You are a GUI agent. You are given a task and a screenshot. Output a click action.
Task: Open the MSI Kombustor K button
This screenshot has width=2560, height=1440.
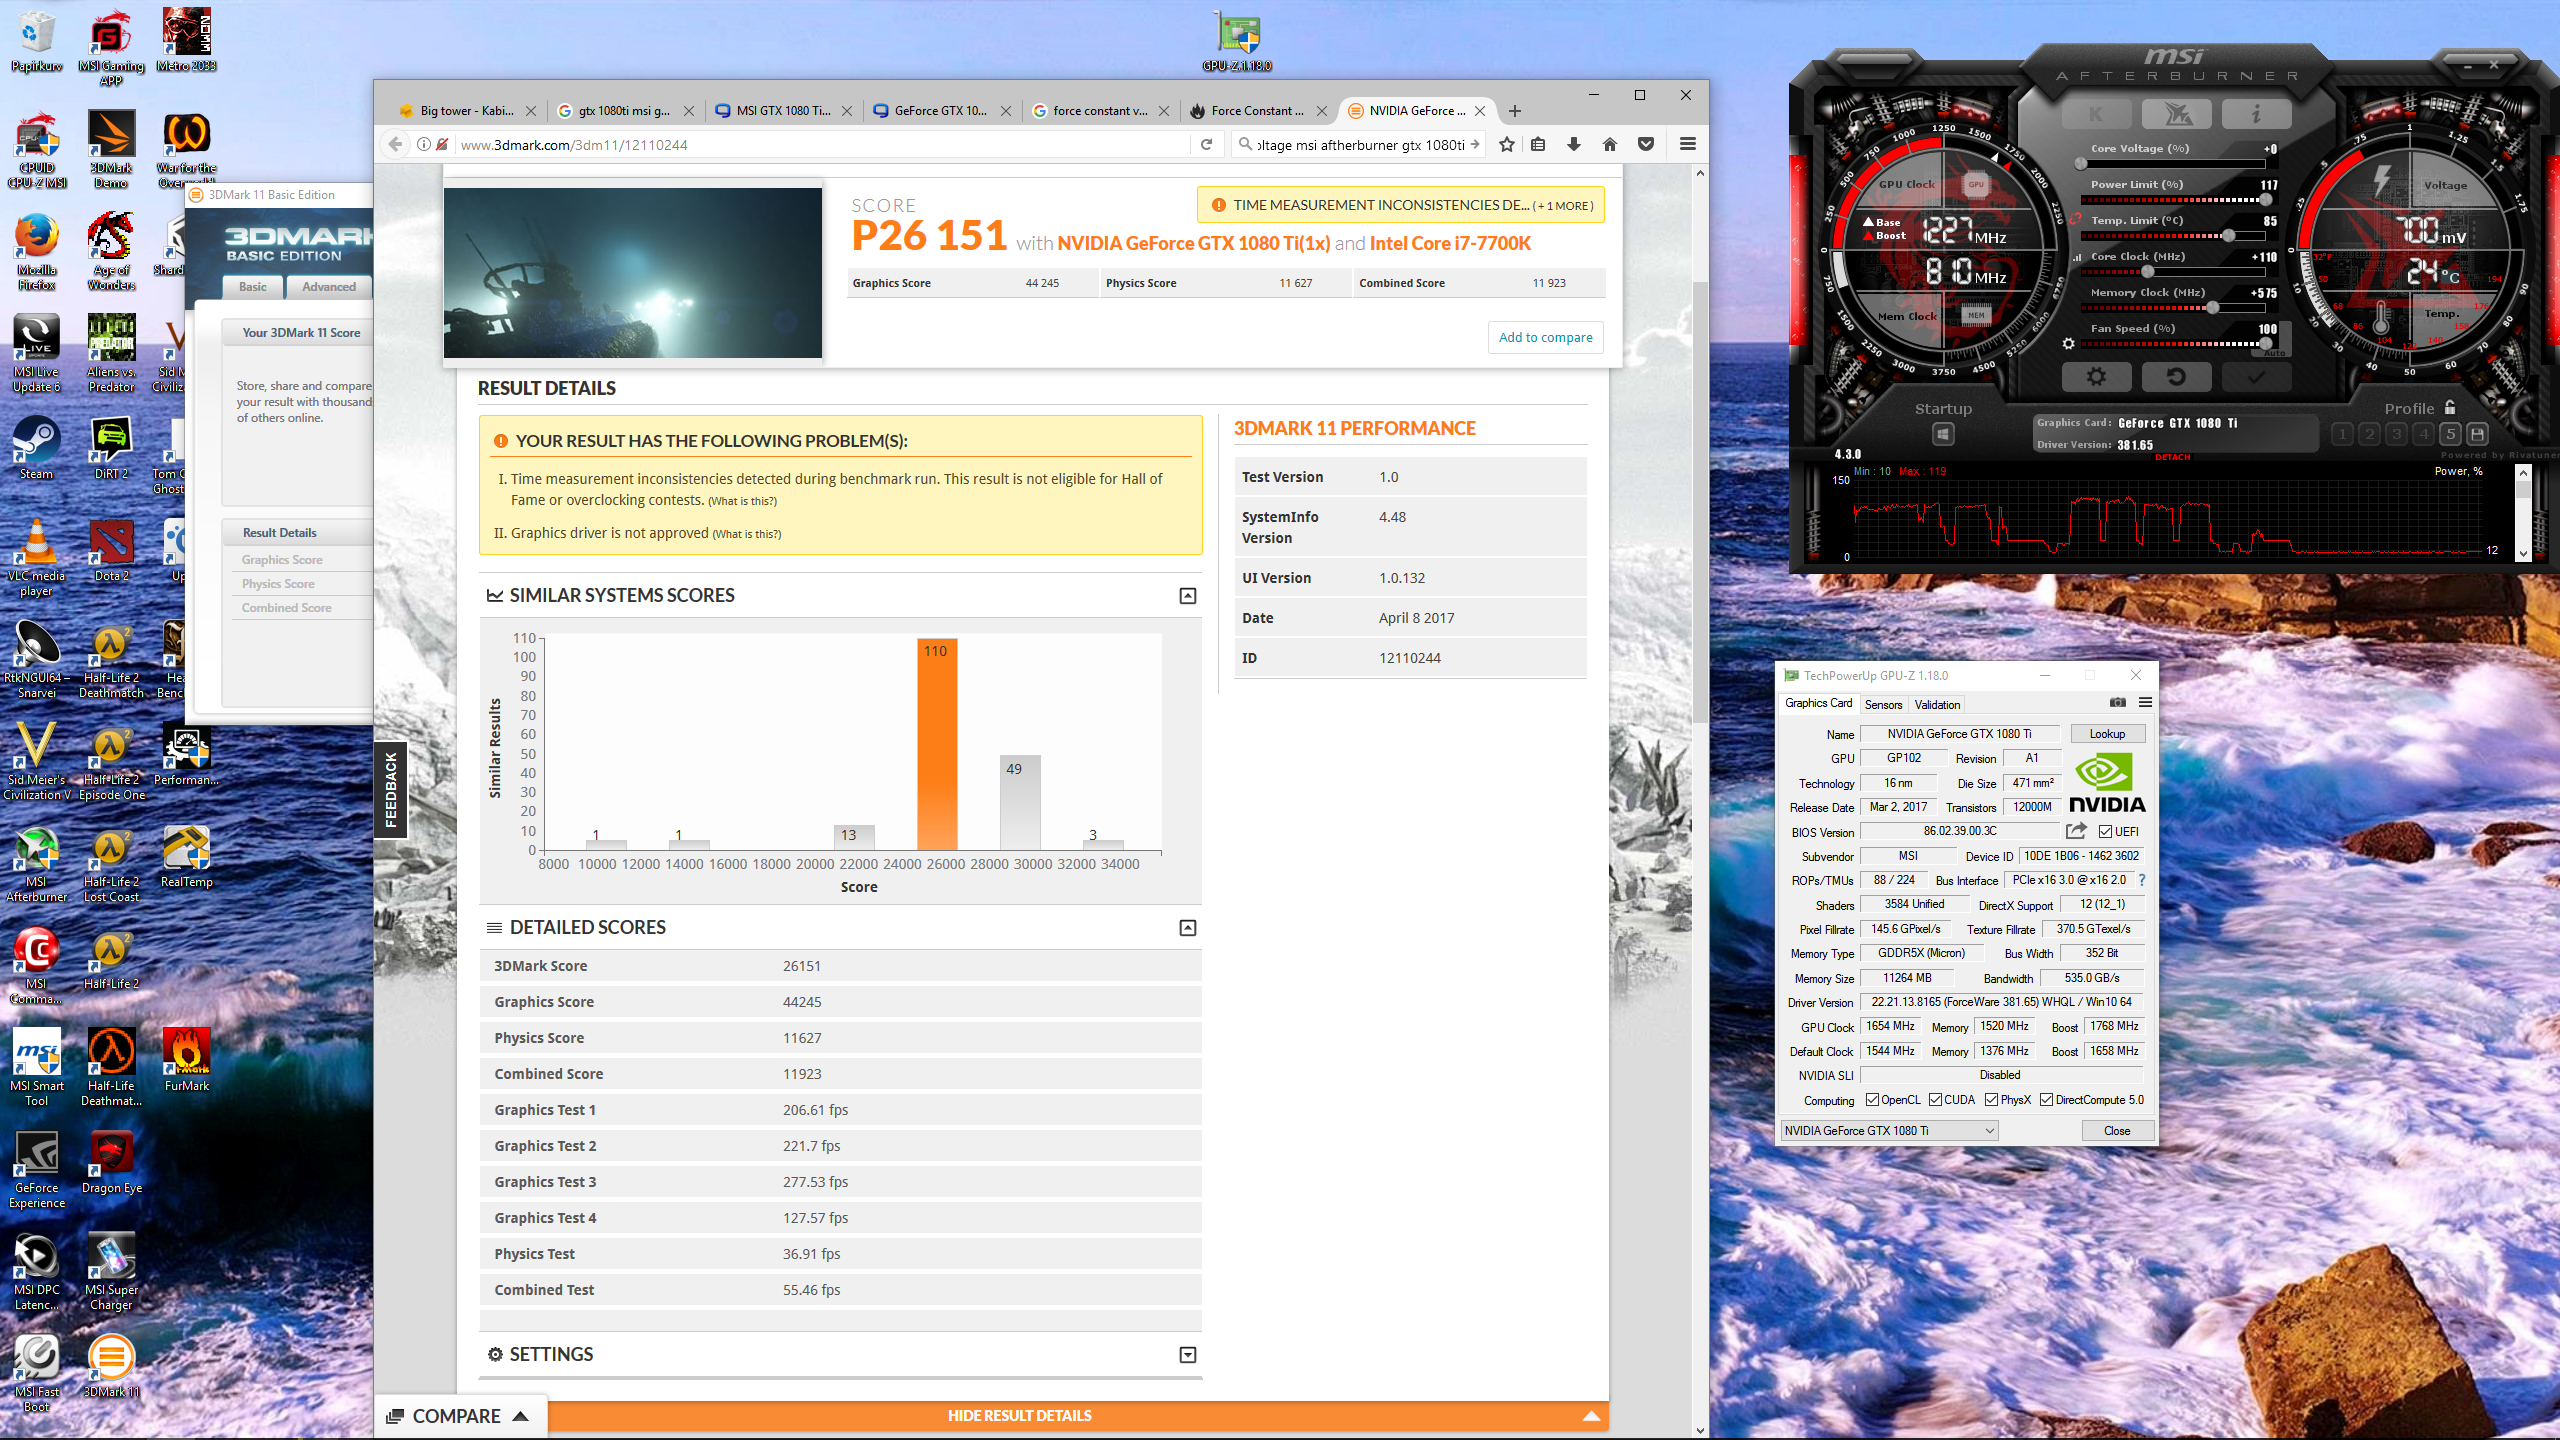click(2096, 114)
